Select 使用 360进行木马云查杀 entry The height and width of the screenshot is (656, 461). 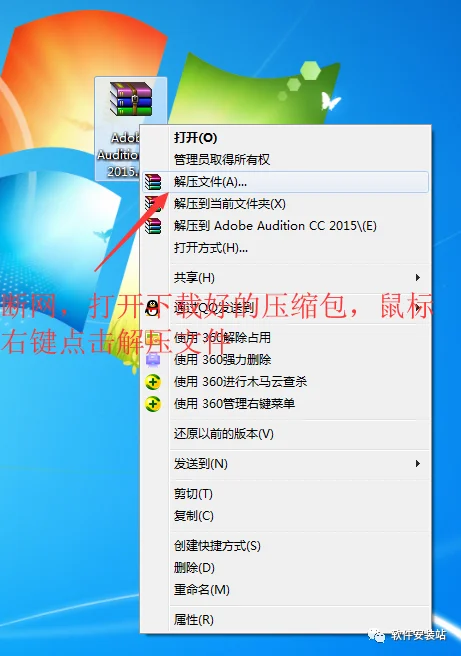[286, 382]
